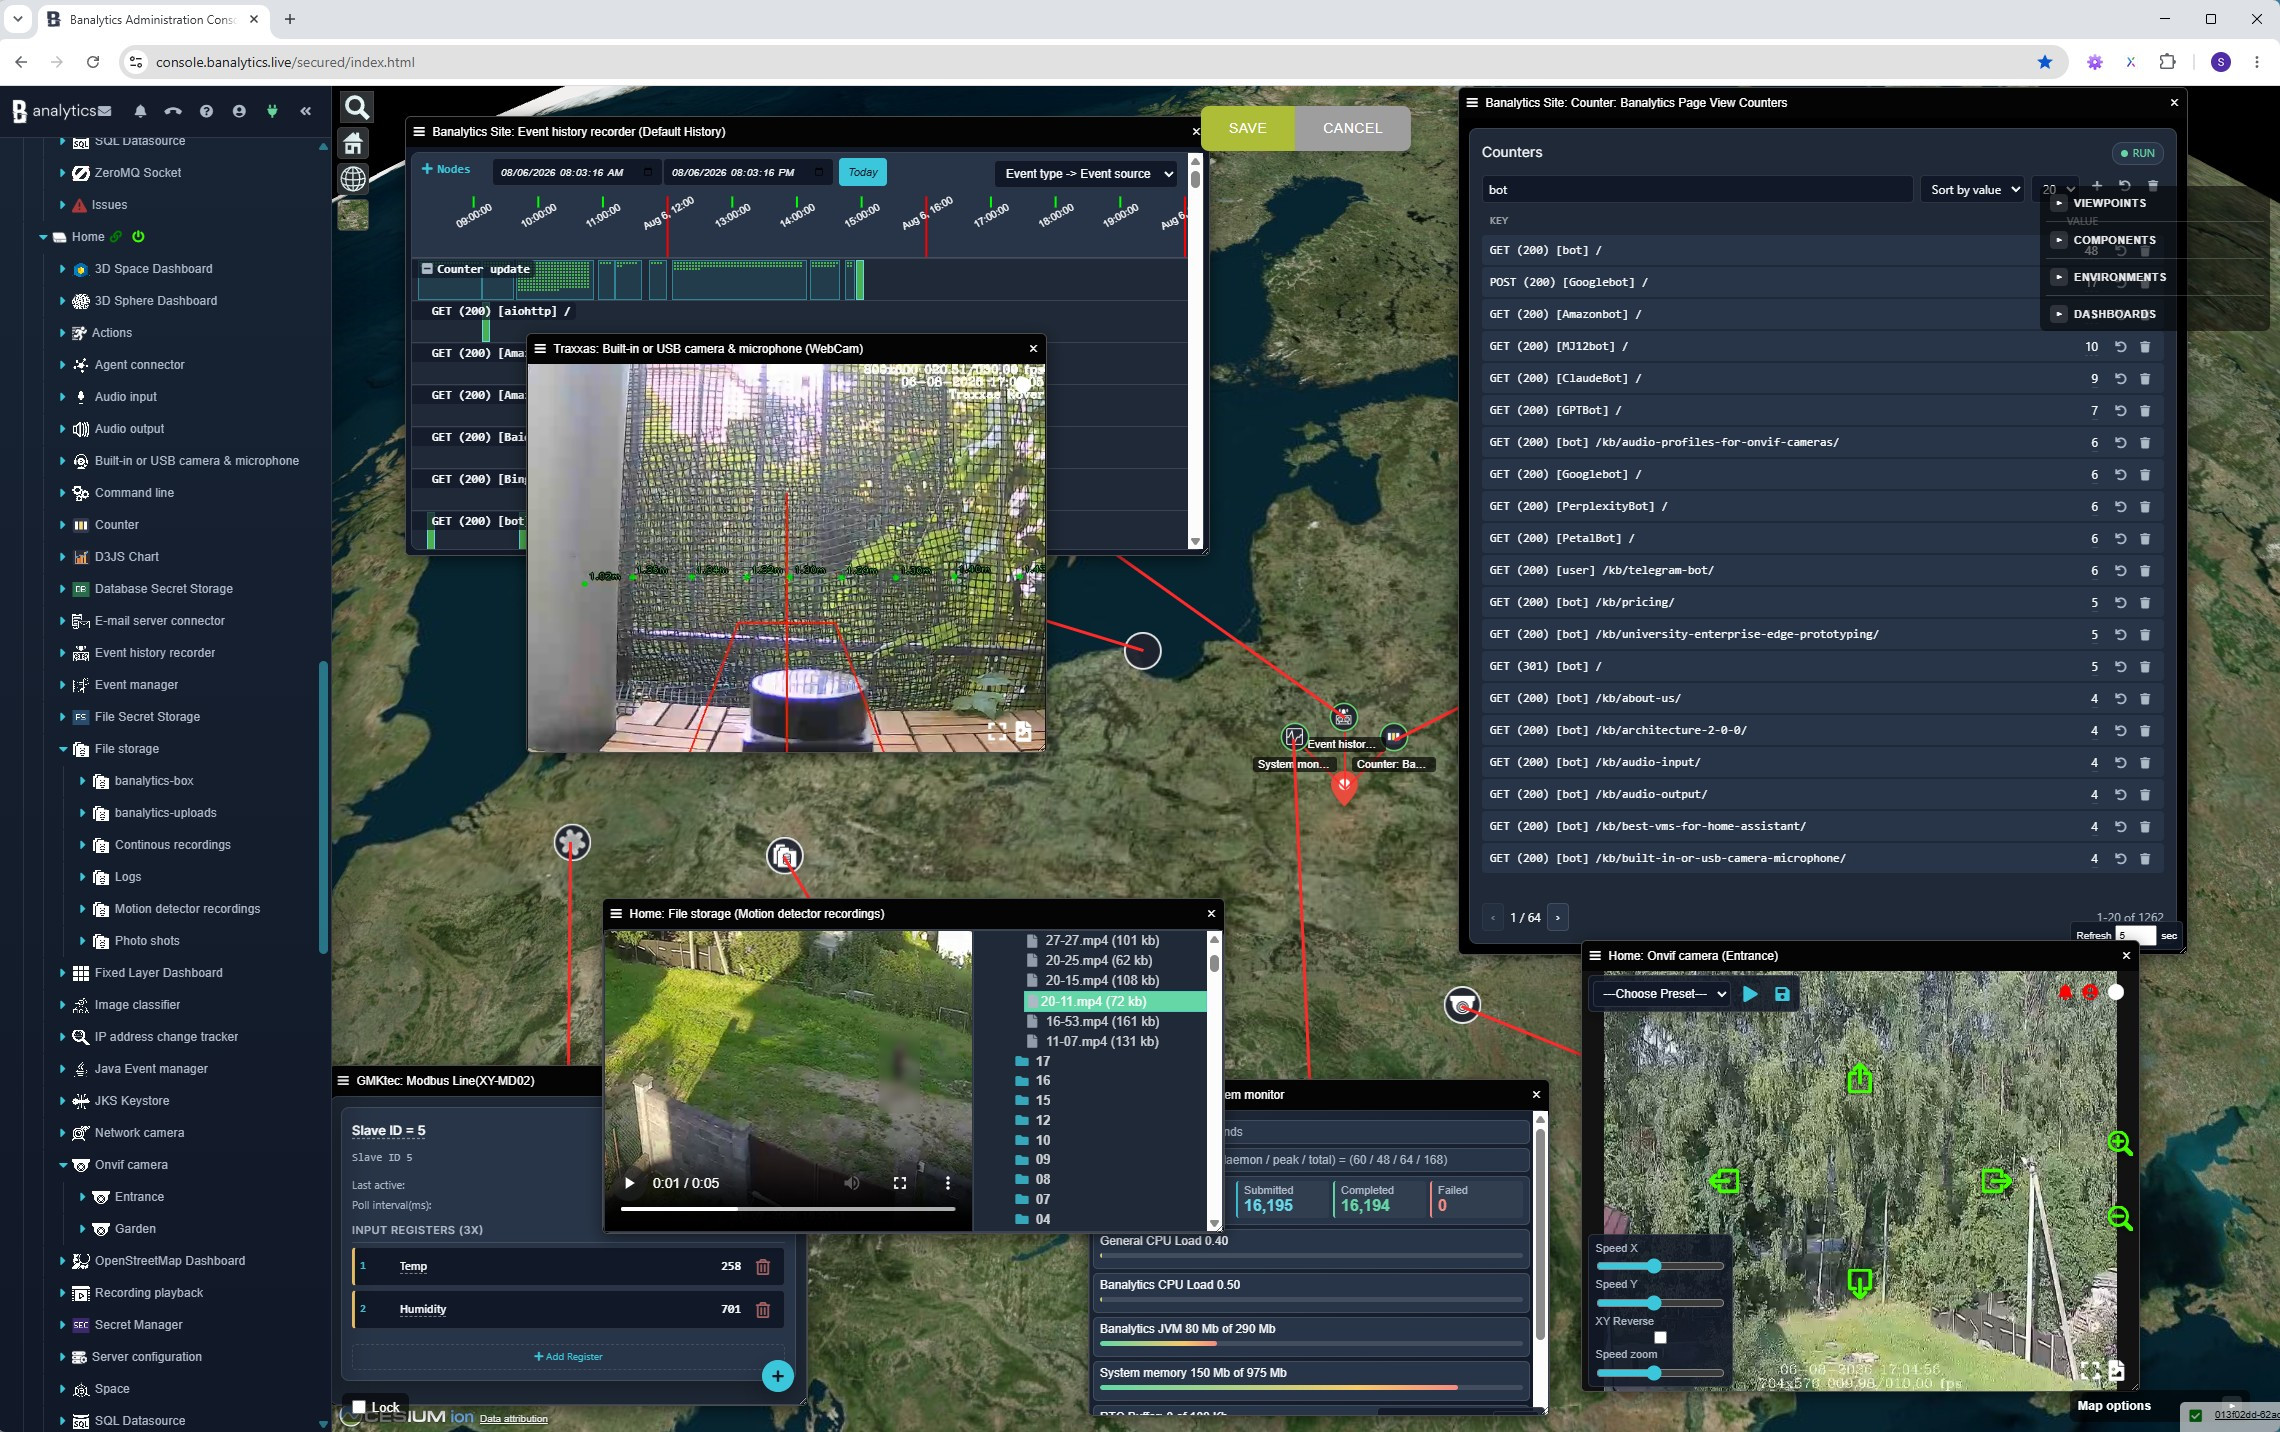Click + Nodes in event history recorder
2280x1432 pixels.
tap(446, 169)
